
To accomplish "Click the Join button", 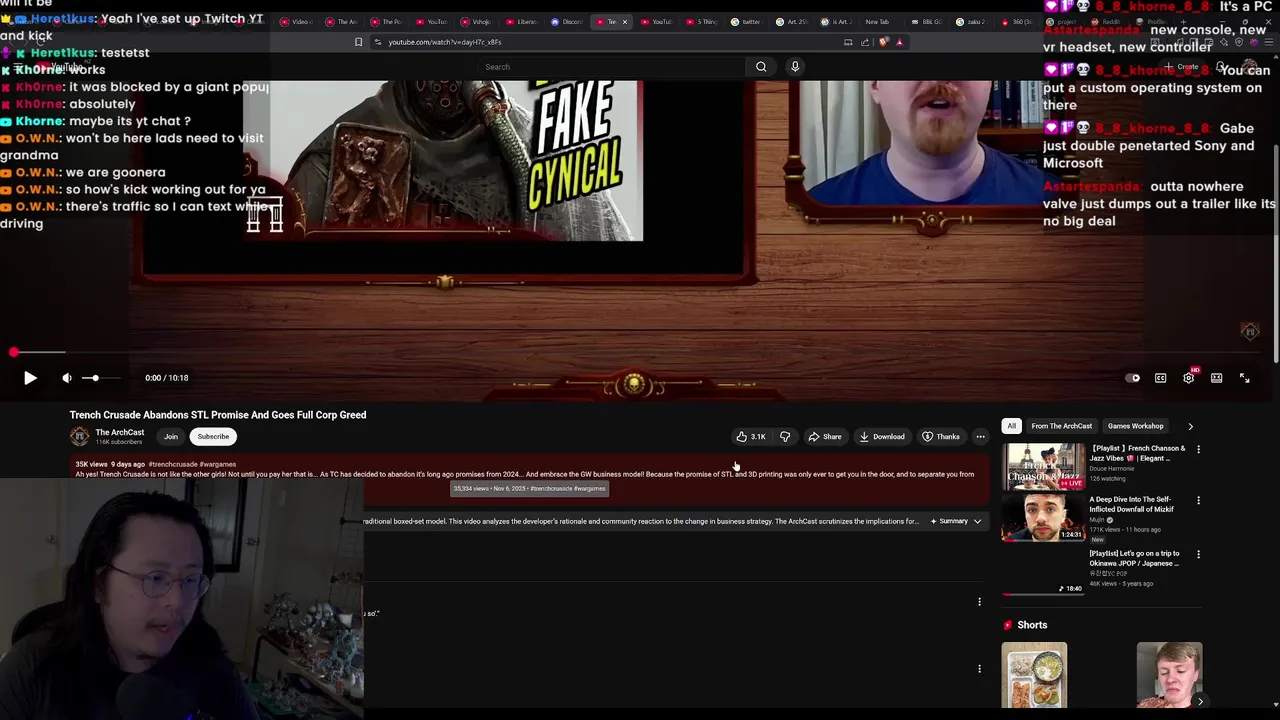I will coord(171,436).
